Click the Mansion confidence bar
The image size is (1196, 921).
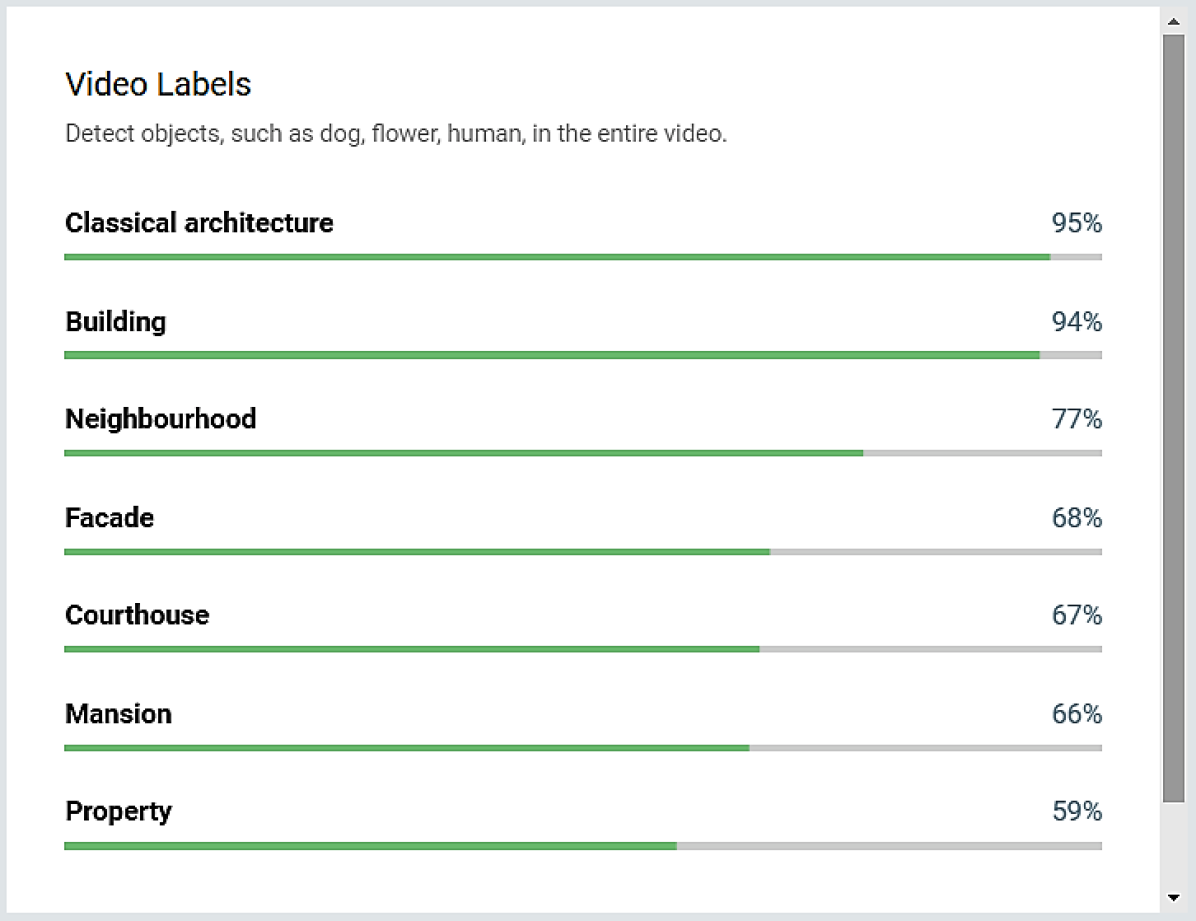coord(582,748)
